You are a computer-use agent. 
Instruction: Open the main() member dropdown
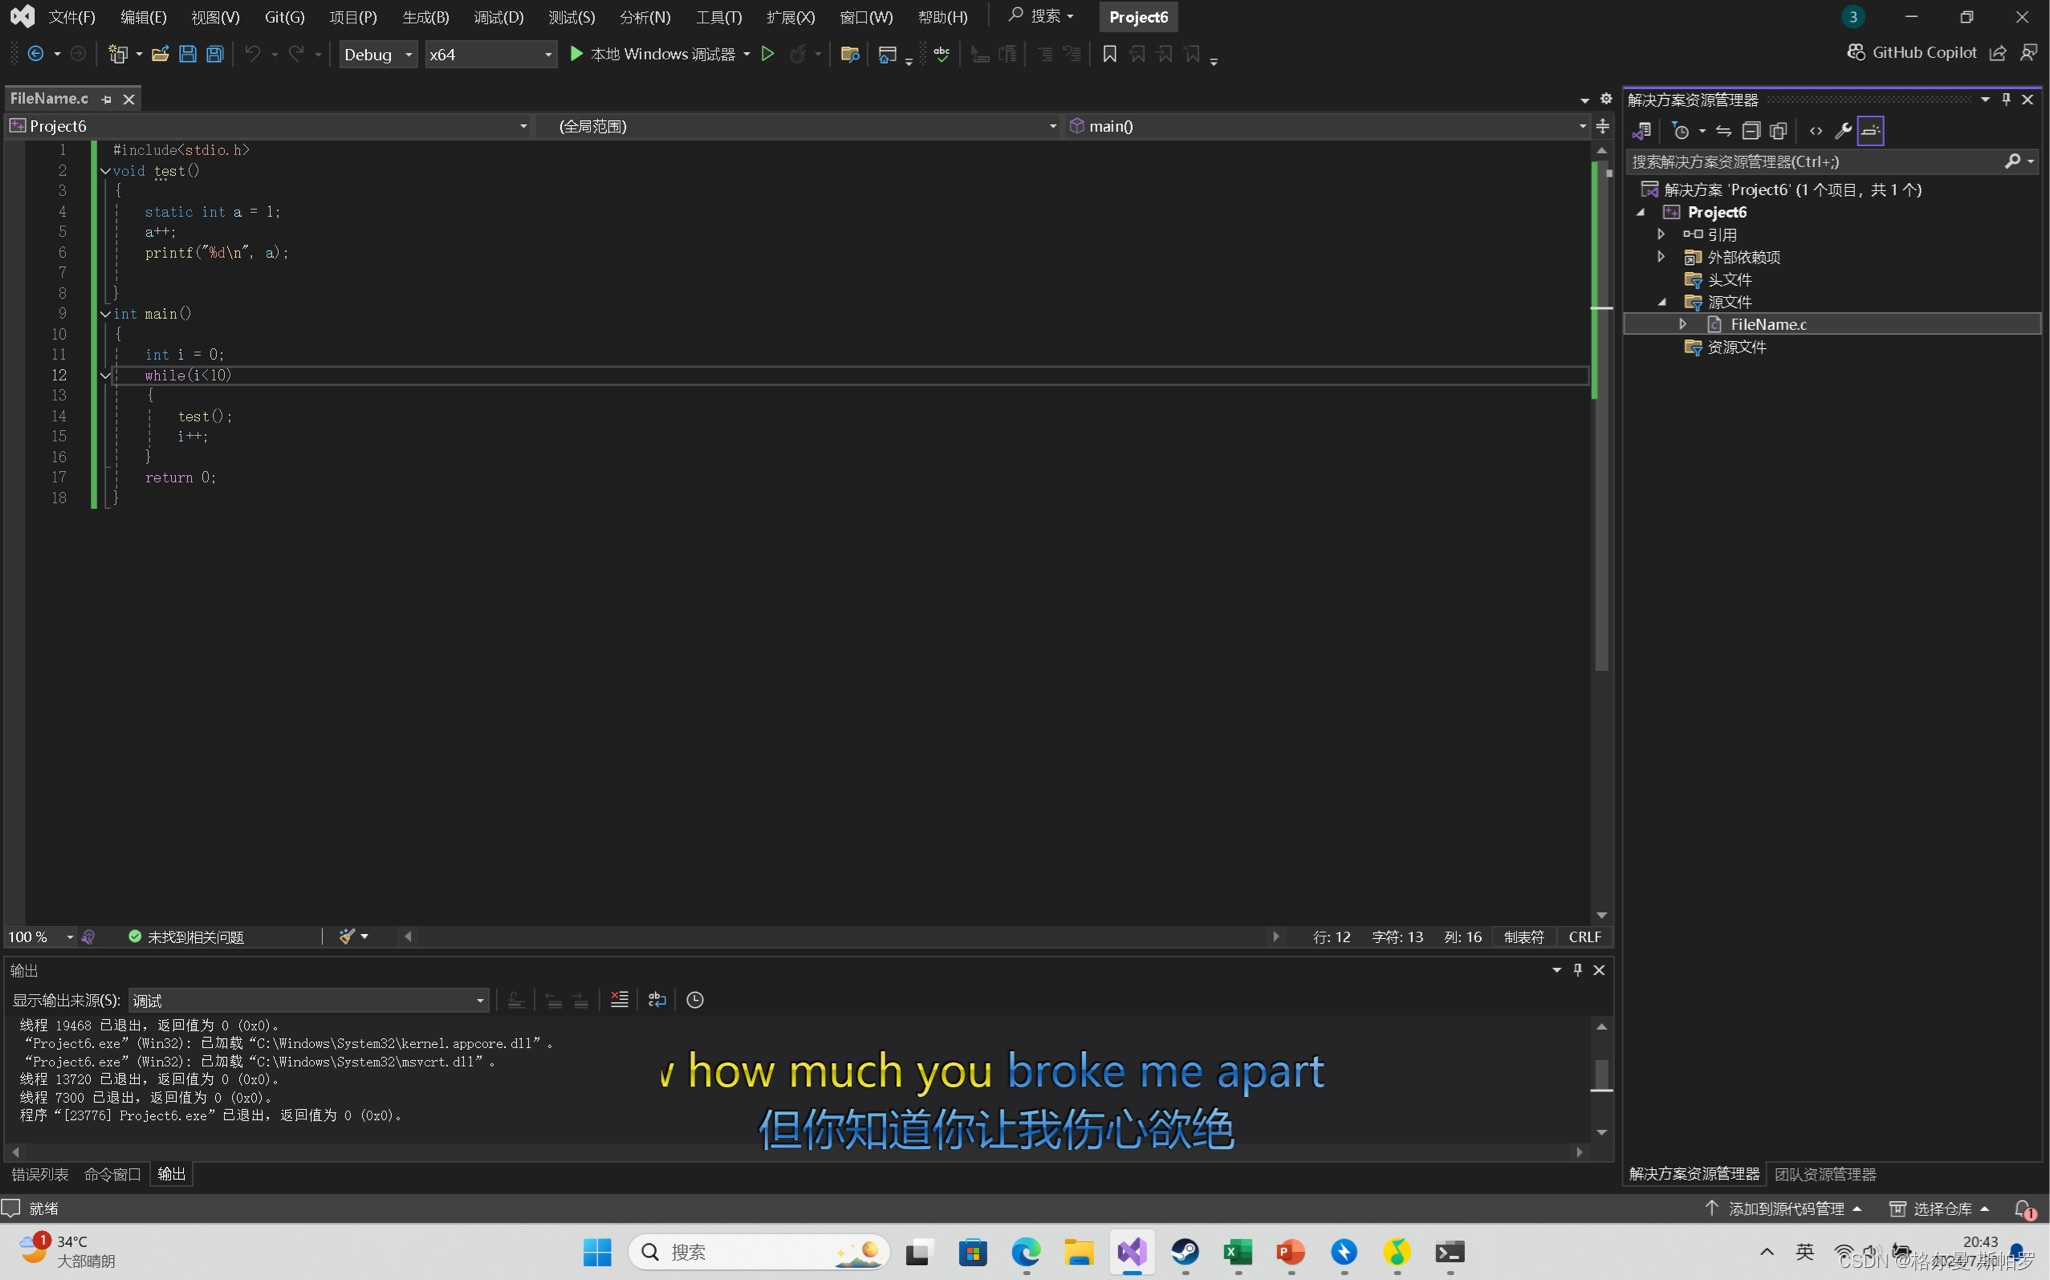pyautogui.click(x=1326, y=126)
